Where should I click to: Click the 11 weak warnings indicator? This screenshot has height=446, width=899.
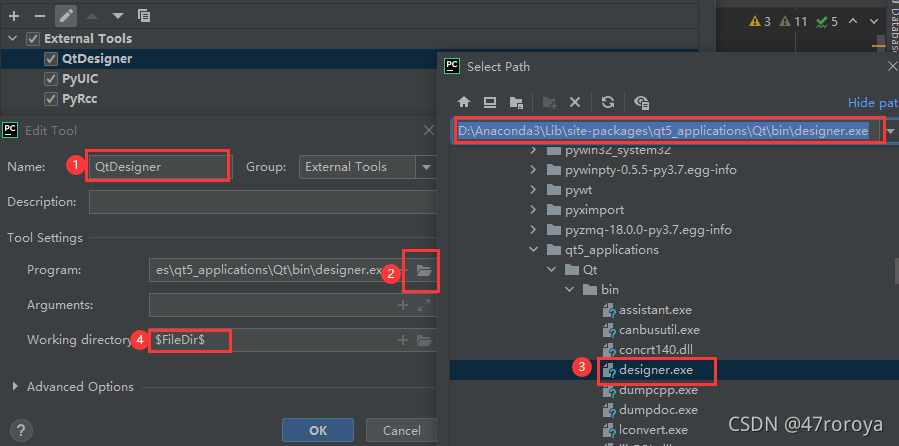pos(794,22)
